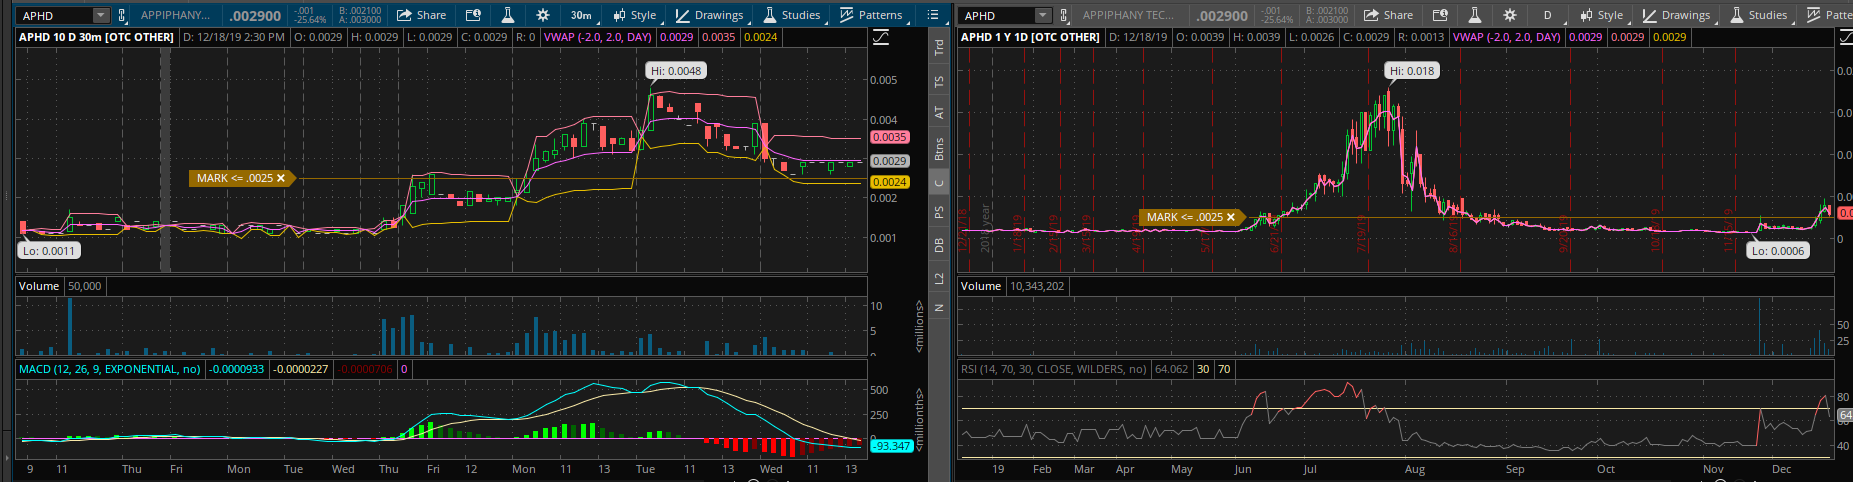Open left chart settings gear
This screenshot has height=482, width=1853.
pyautogui.click(x=542, y=15)
